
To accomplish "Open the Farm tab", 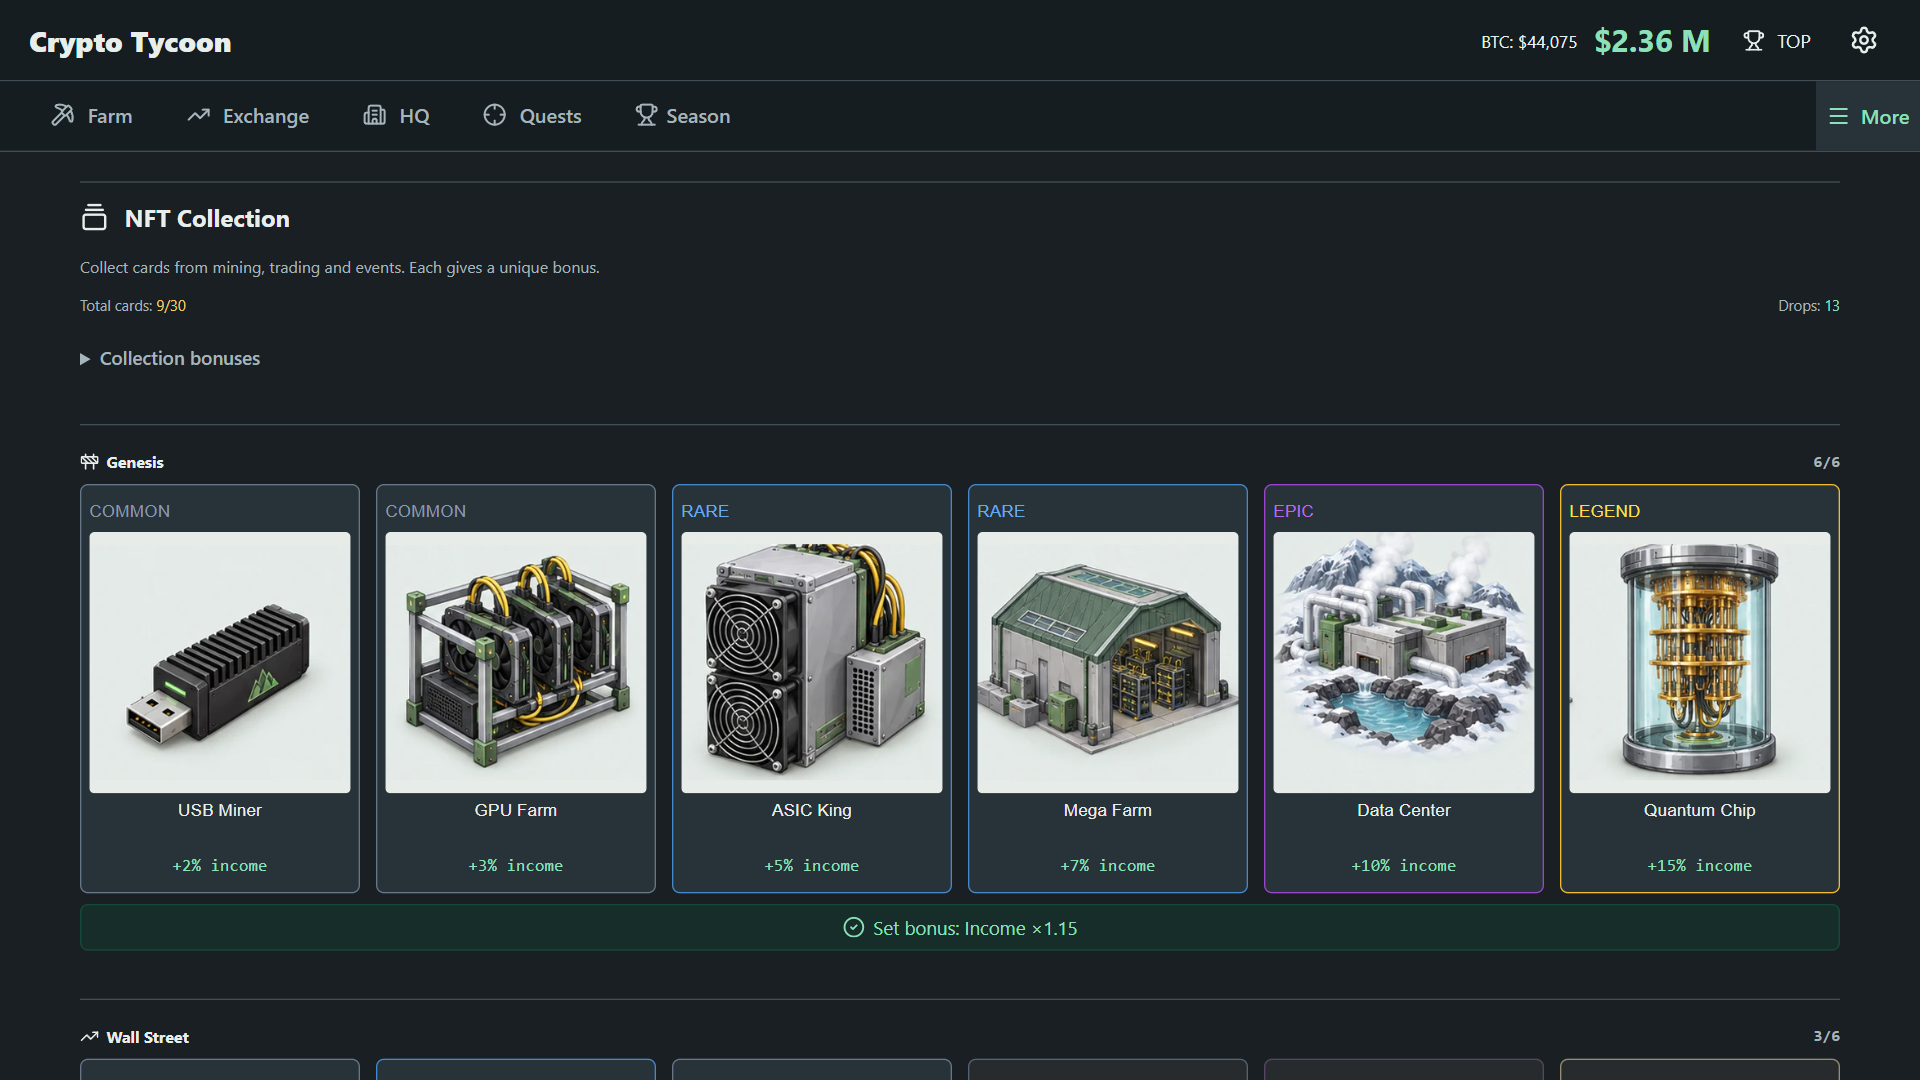I will point(92,116).
